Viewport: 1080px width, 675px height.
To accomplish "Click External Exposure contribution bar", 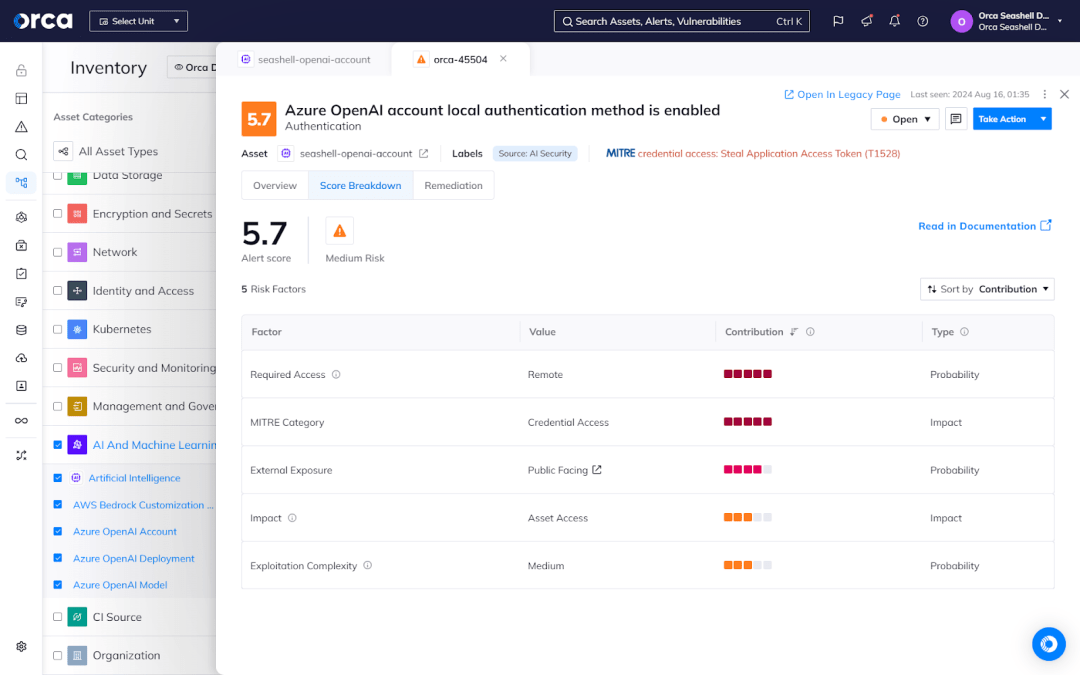I will pos(747,470).
